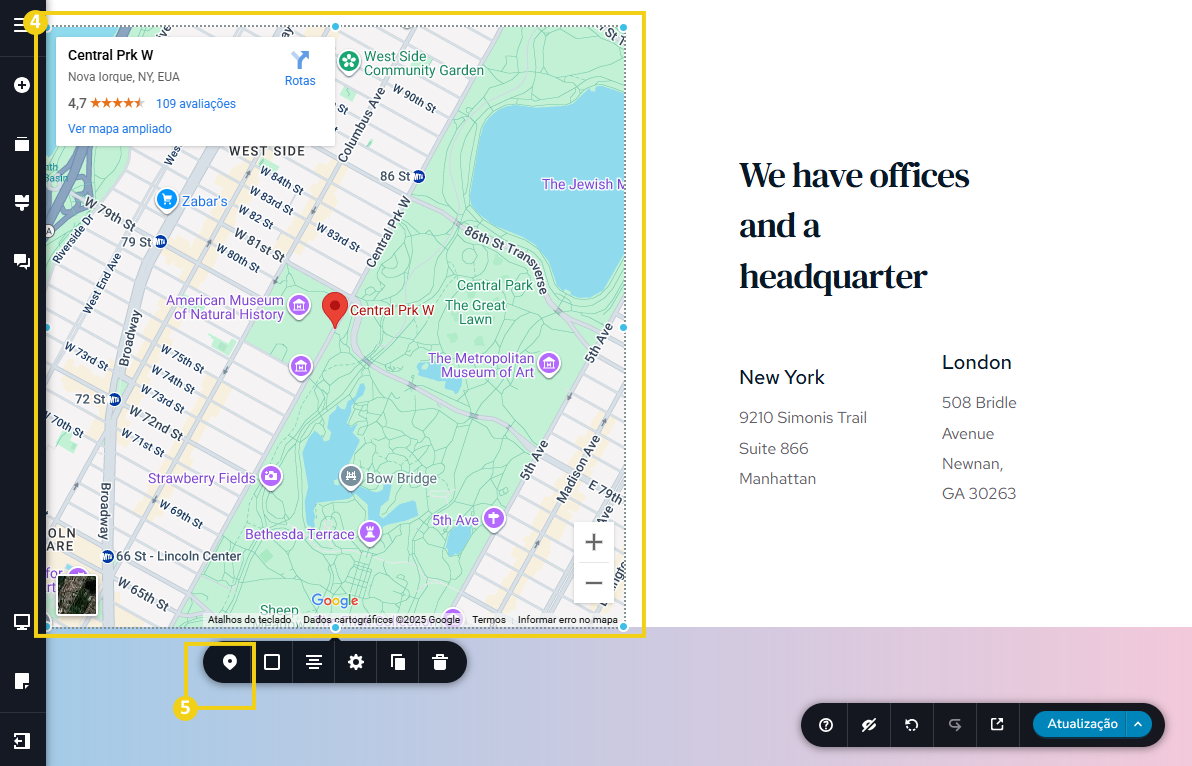Click the 72 St subway station label
The height and width of the screenshot is (766, 1192).
98,399
